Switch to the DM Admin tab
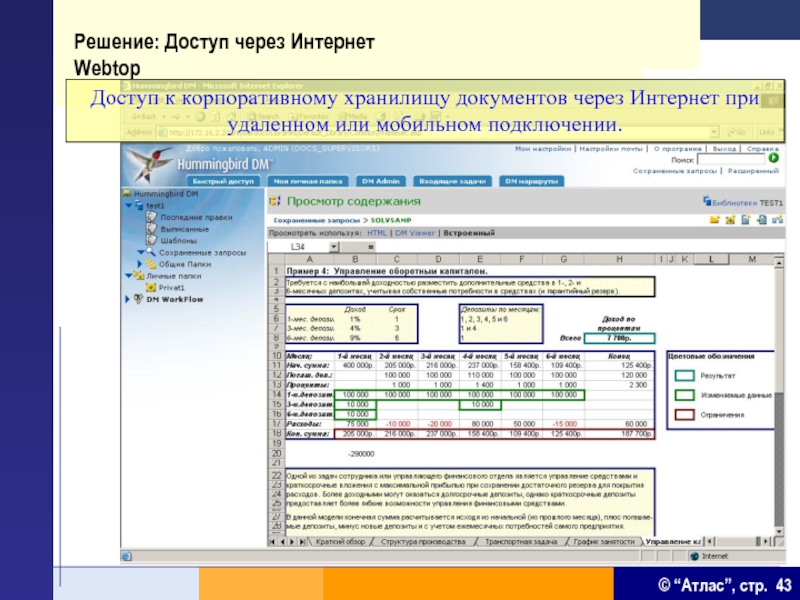 point(381,181)
